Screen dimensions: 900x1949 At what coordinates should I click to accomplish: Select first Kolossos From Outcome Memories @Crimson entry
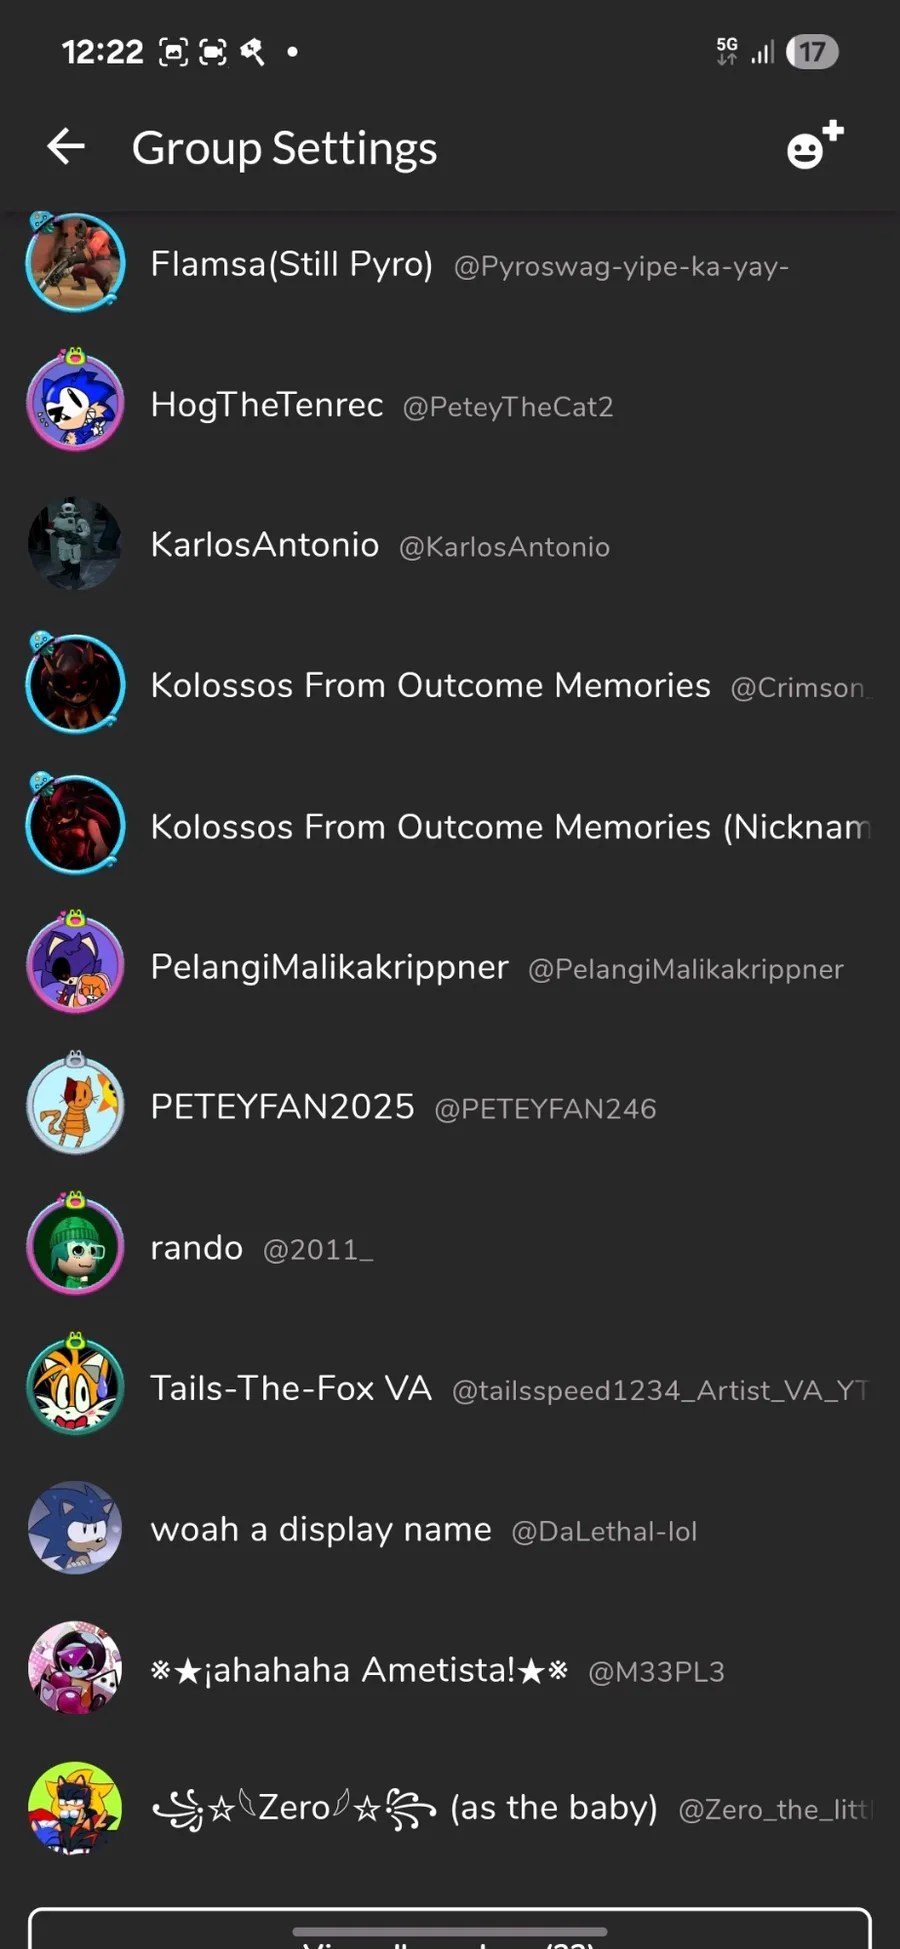click(x=450, y=685)
